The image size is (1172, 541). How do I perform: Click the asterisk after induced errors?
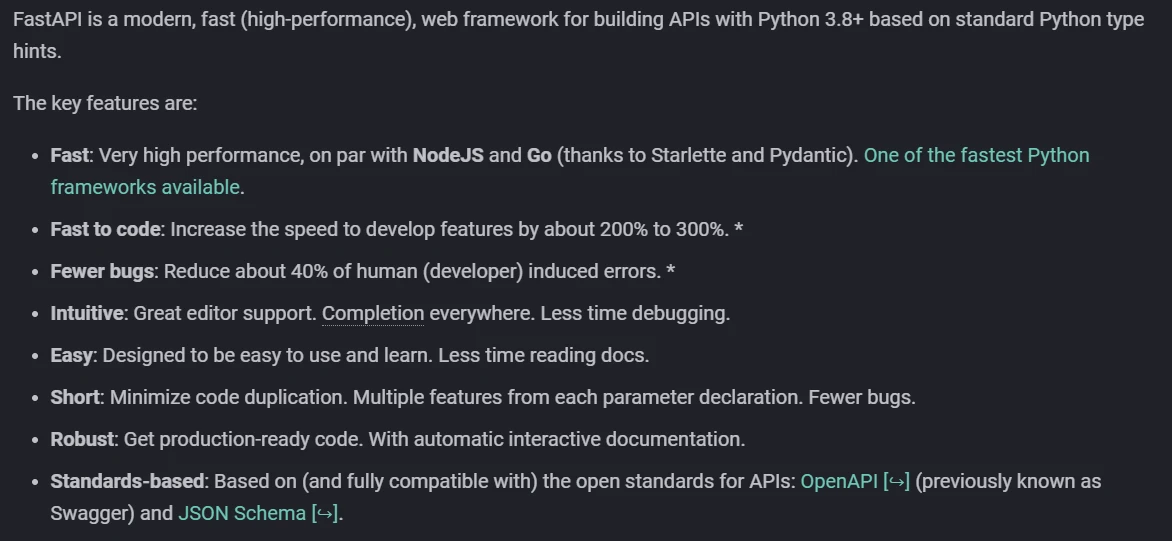coord(670,270)
